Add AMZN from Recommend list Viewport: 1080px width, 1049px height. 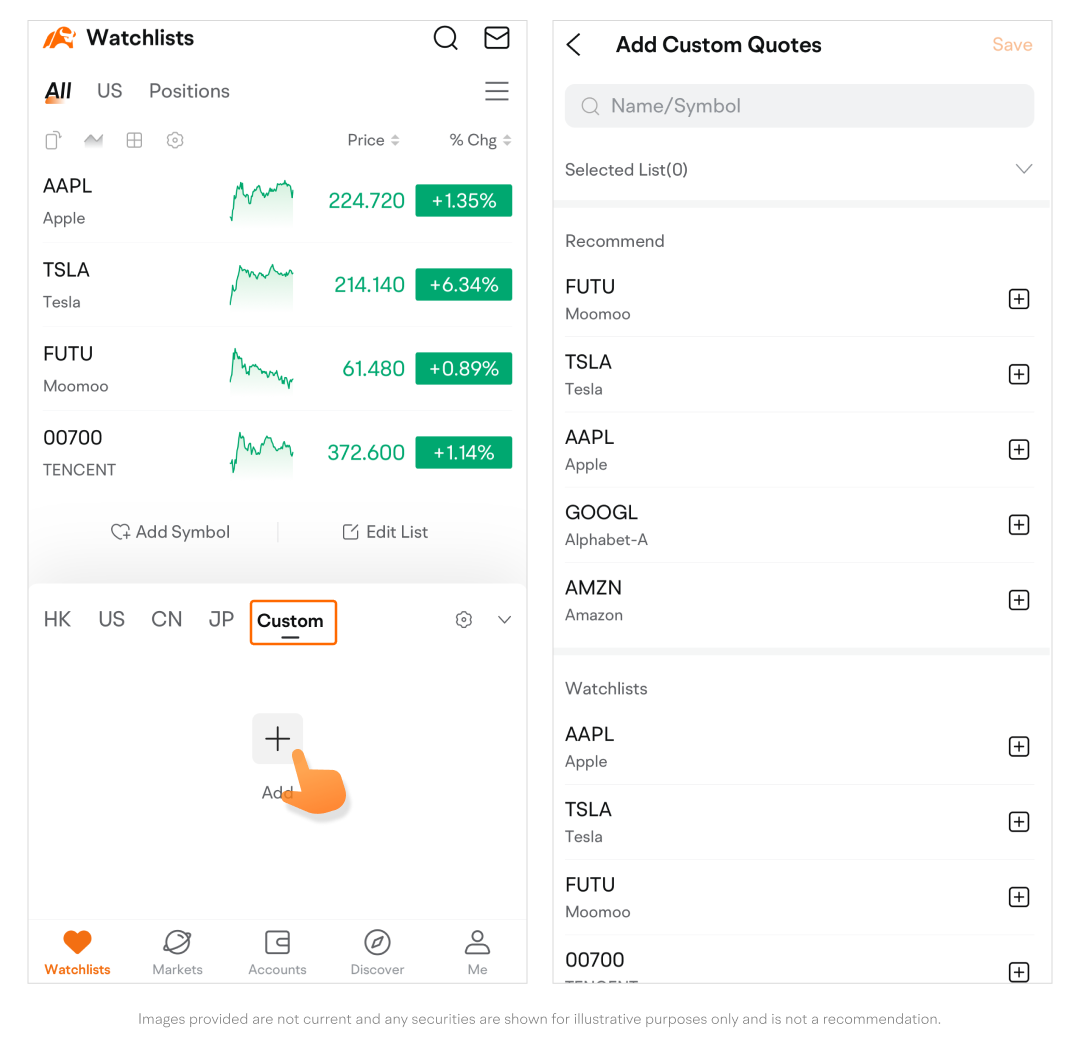[x=1018, y=600]
